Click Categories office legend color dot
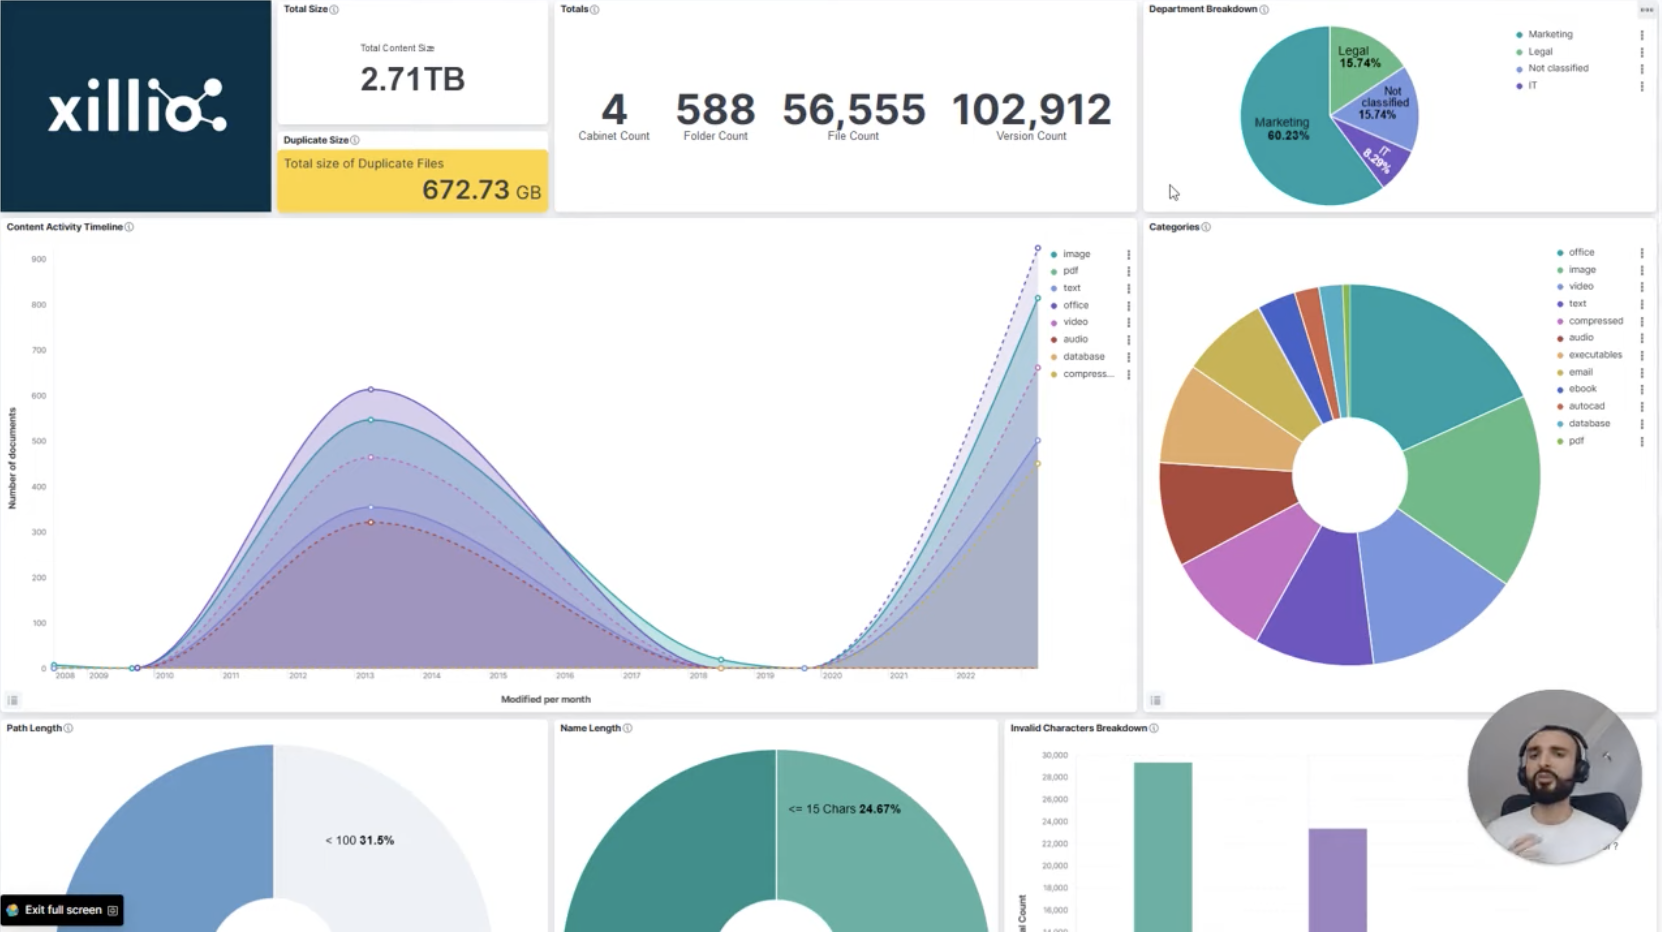The image size is (1670, 952). tap(1560, 253)
